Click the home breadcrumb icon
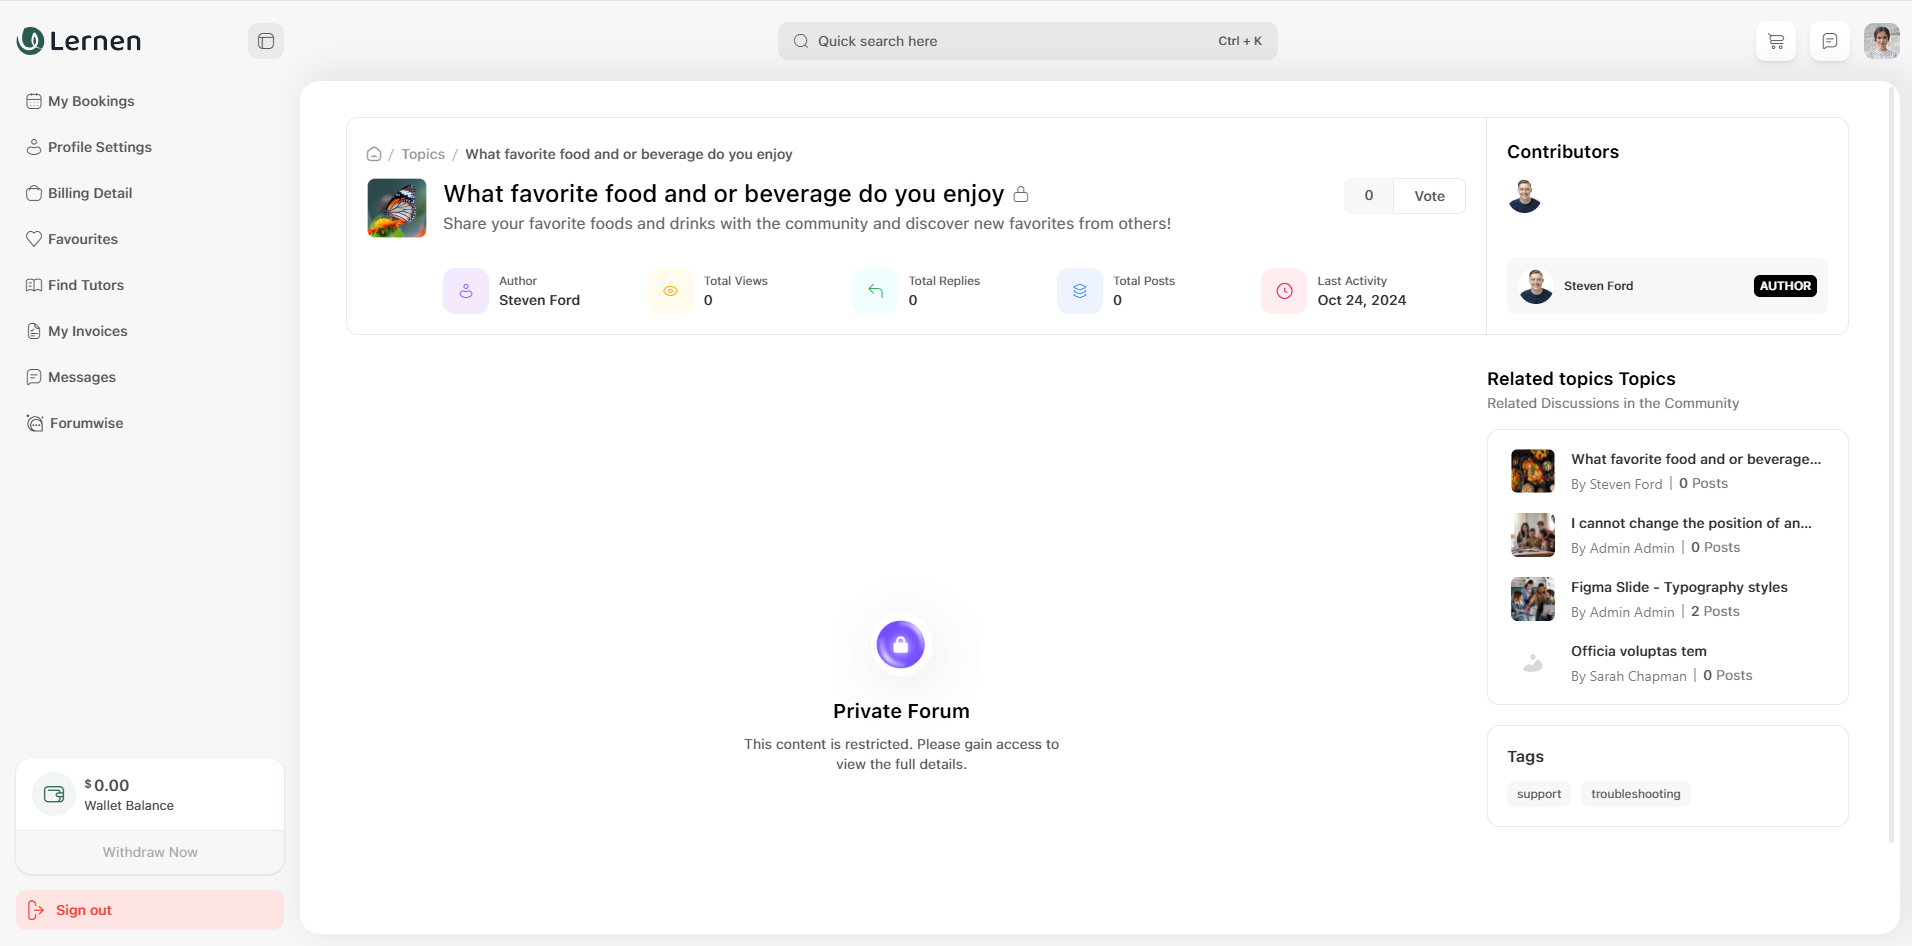1912x946 pixels. point(374,154)
